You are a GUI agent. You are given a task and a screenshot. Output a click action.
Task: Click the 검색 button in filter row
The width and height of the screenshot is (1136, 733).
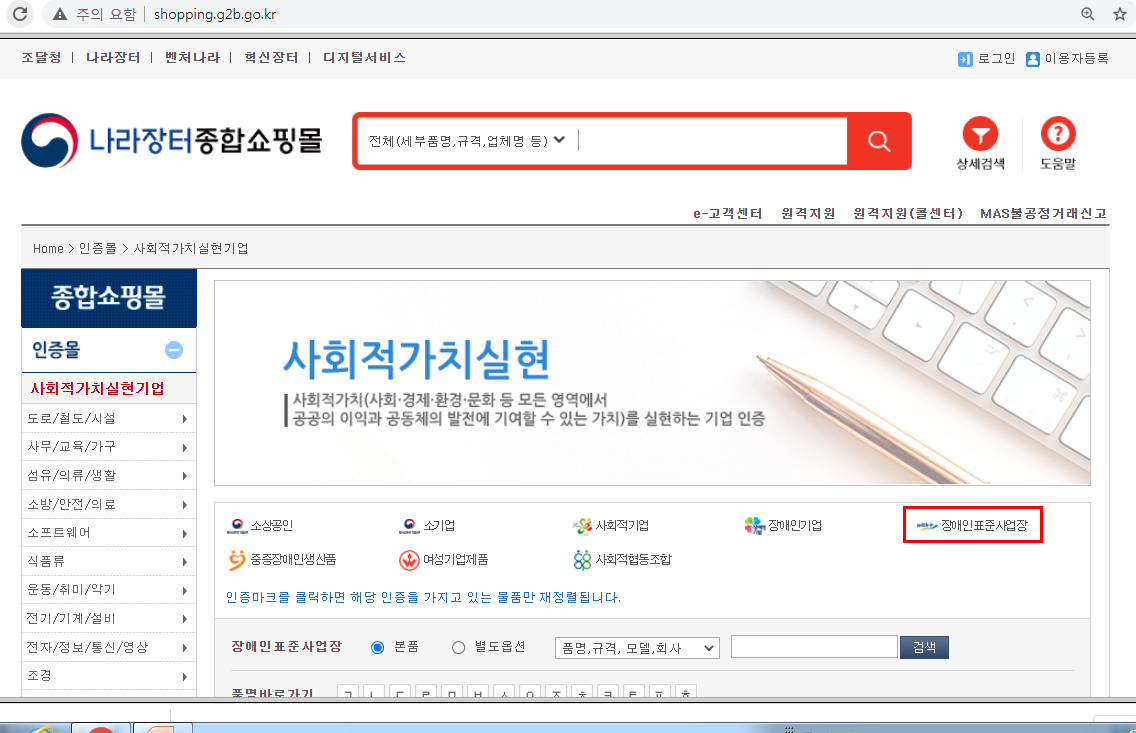click(x=924, y=648)
